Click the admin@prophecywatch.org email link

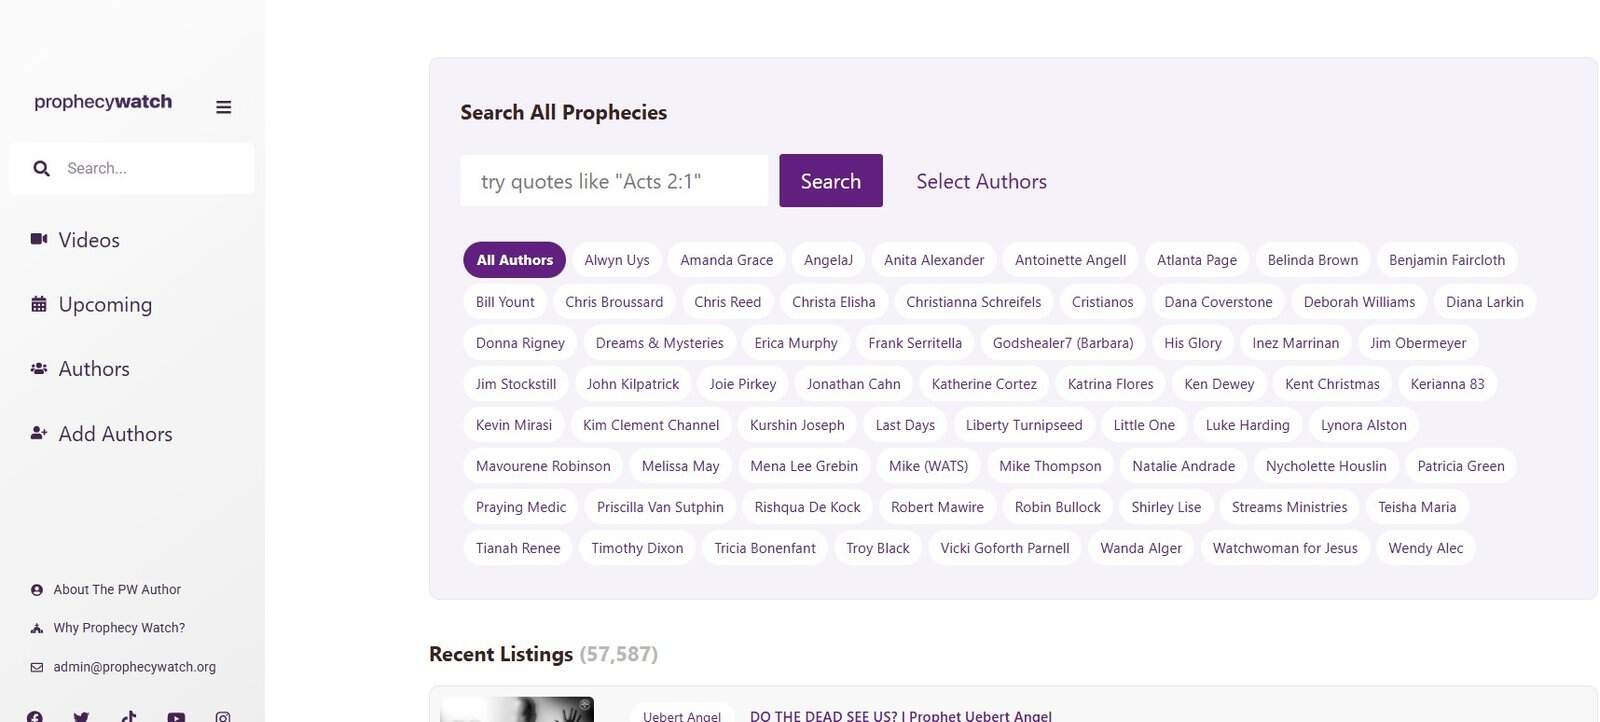(134, 667)
